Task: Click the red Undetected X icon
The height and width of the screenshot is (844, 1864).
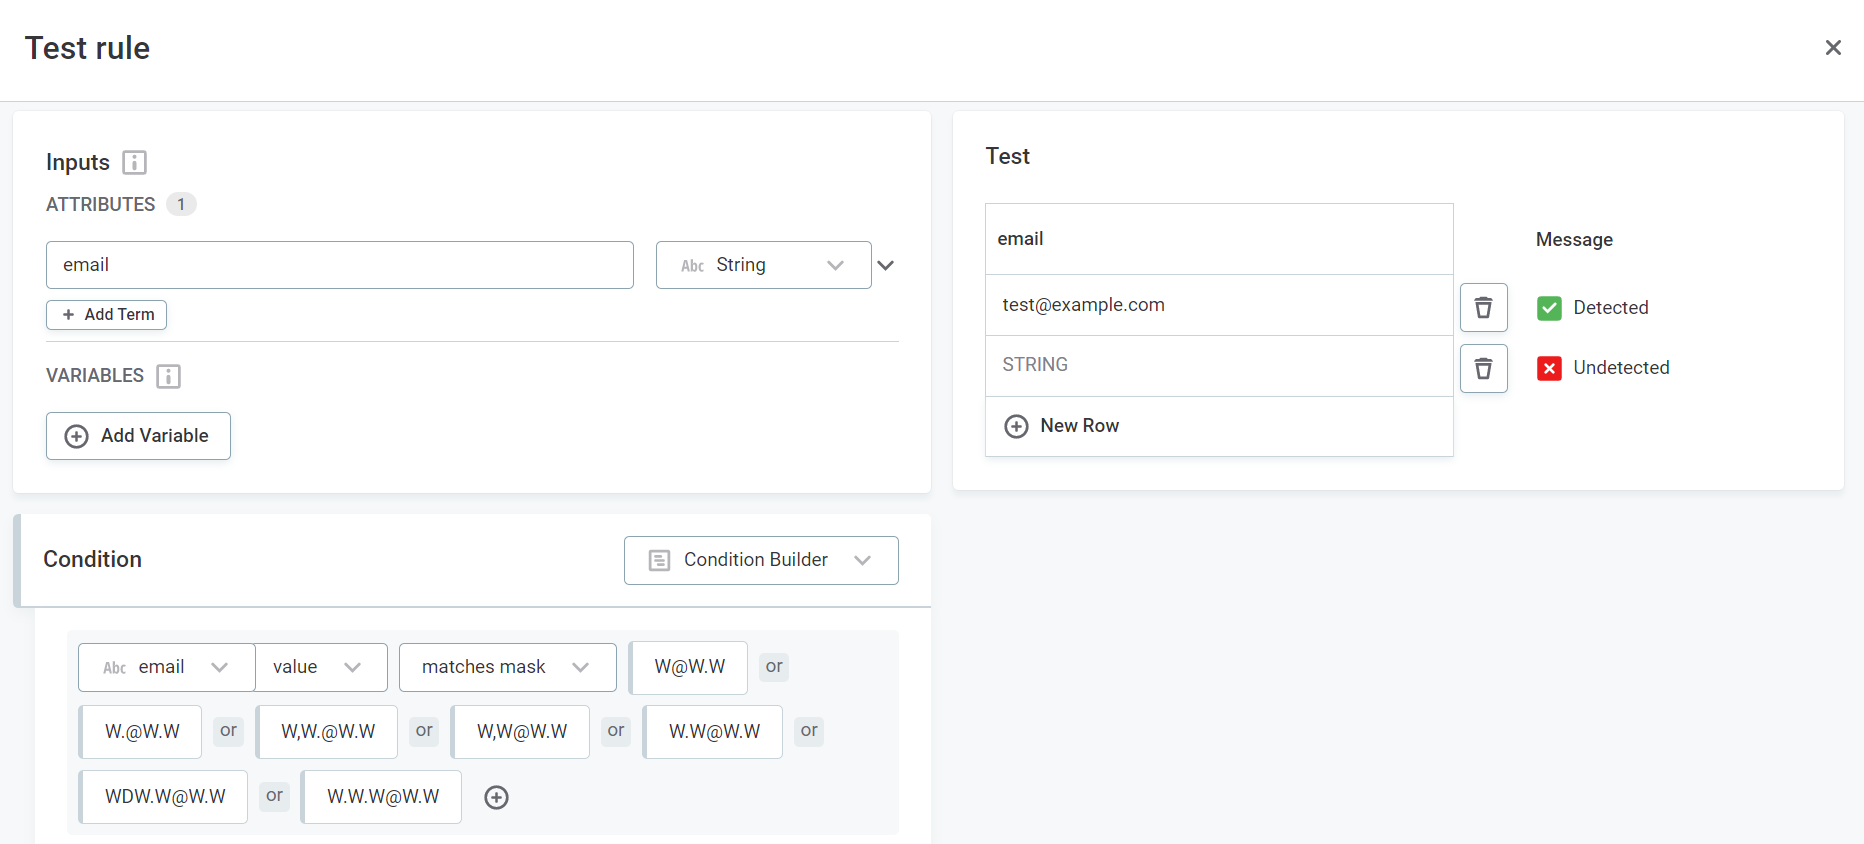Action: (x=1549, y=368)
